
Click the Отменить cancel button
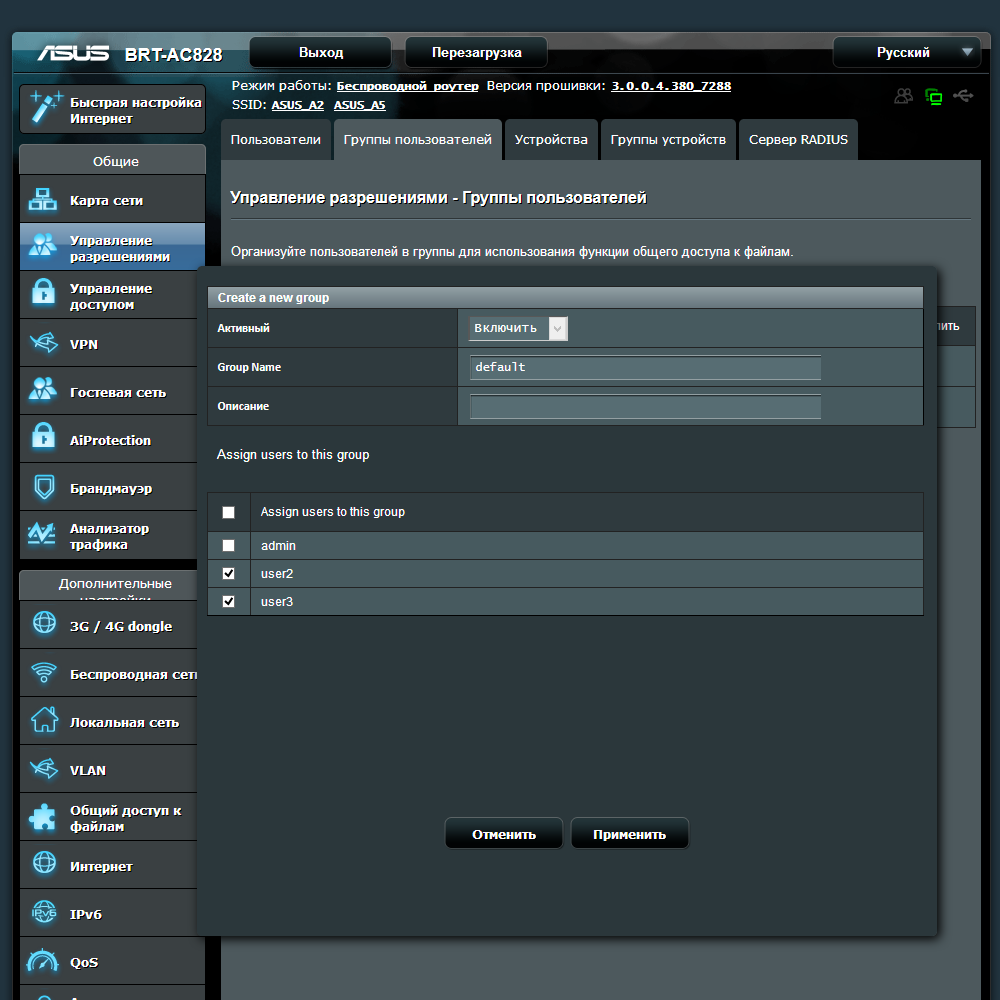tap(504, 834)
